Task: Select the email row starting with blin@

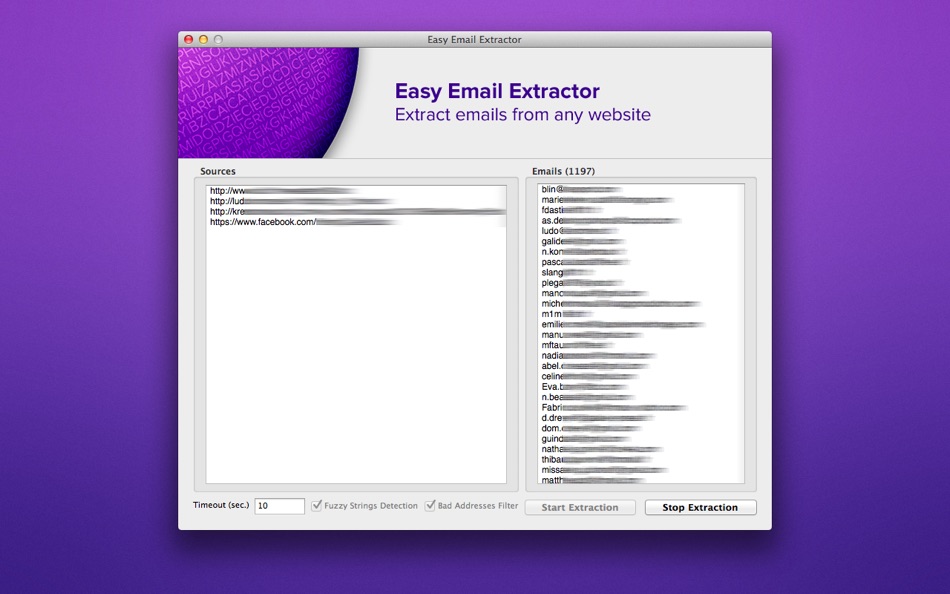Action: [x=641, y=189]
